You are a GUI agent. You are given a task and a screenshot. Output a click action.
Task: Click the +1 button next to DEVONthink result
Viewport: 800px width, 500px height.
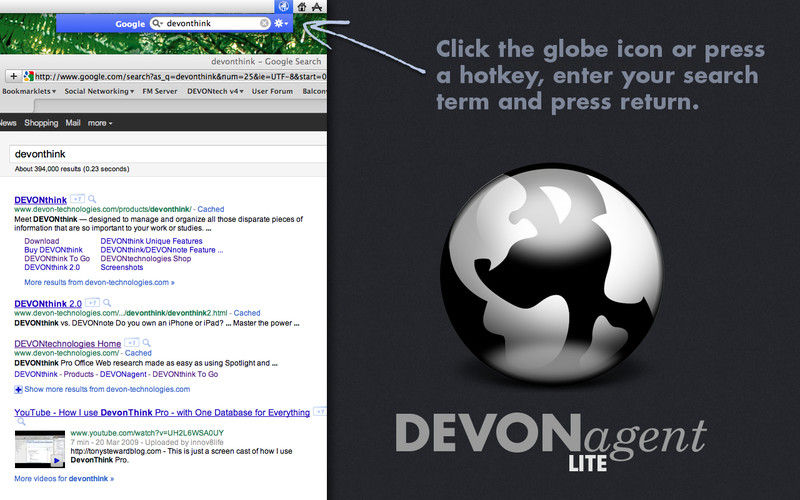click(x=76, y=199)
